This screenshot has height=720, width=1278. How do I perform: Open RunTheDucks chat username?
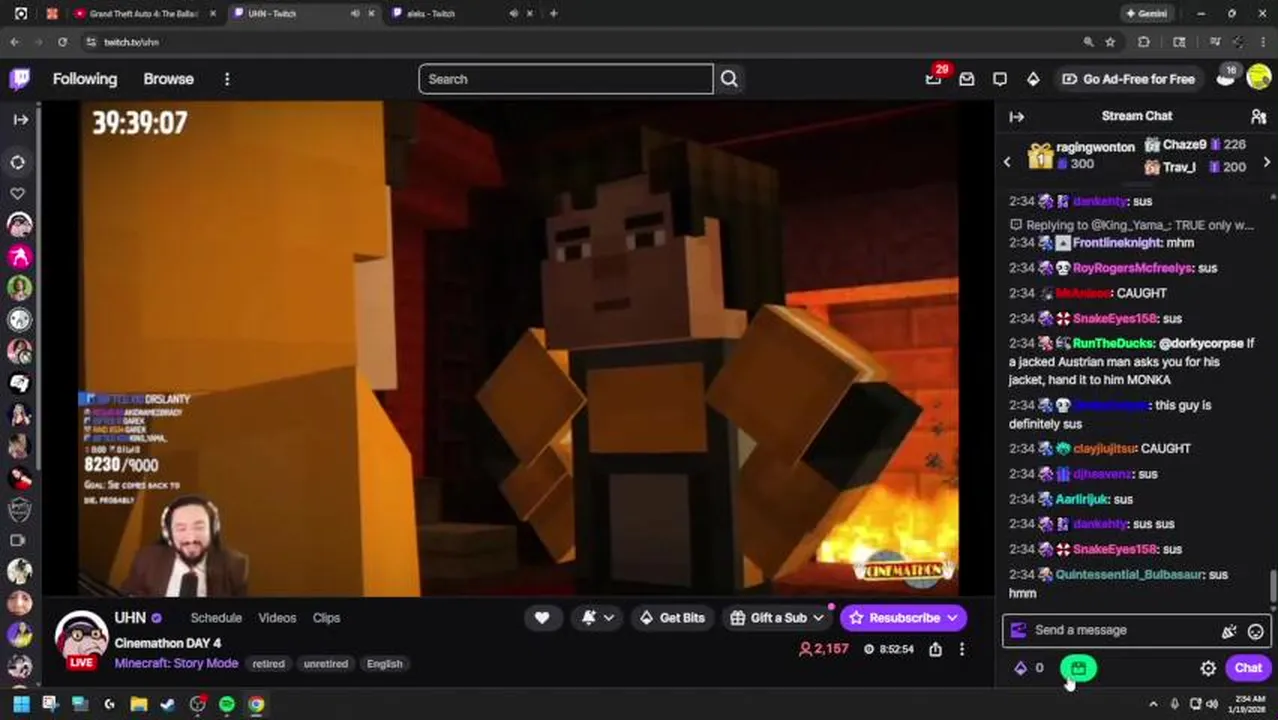tap(1113, 343)
